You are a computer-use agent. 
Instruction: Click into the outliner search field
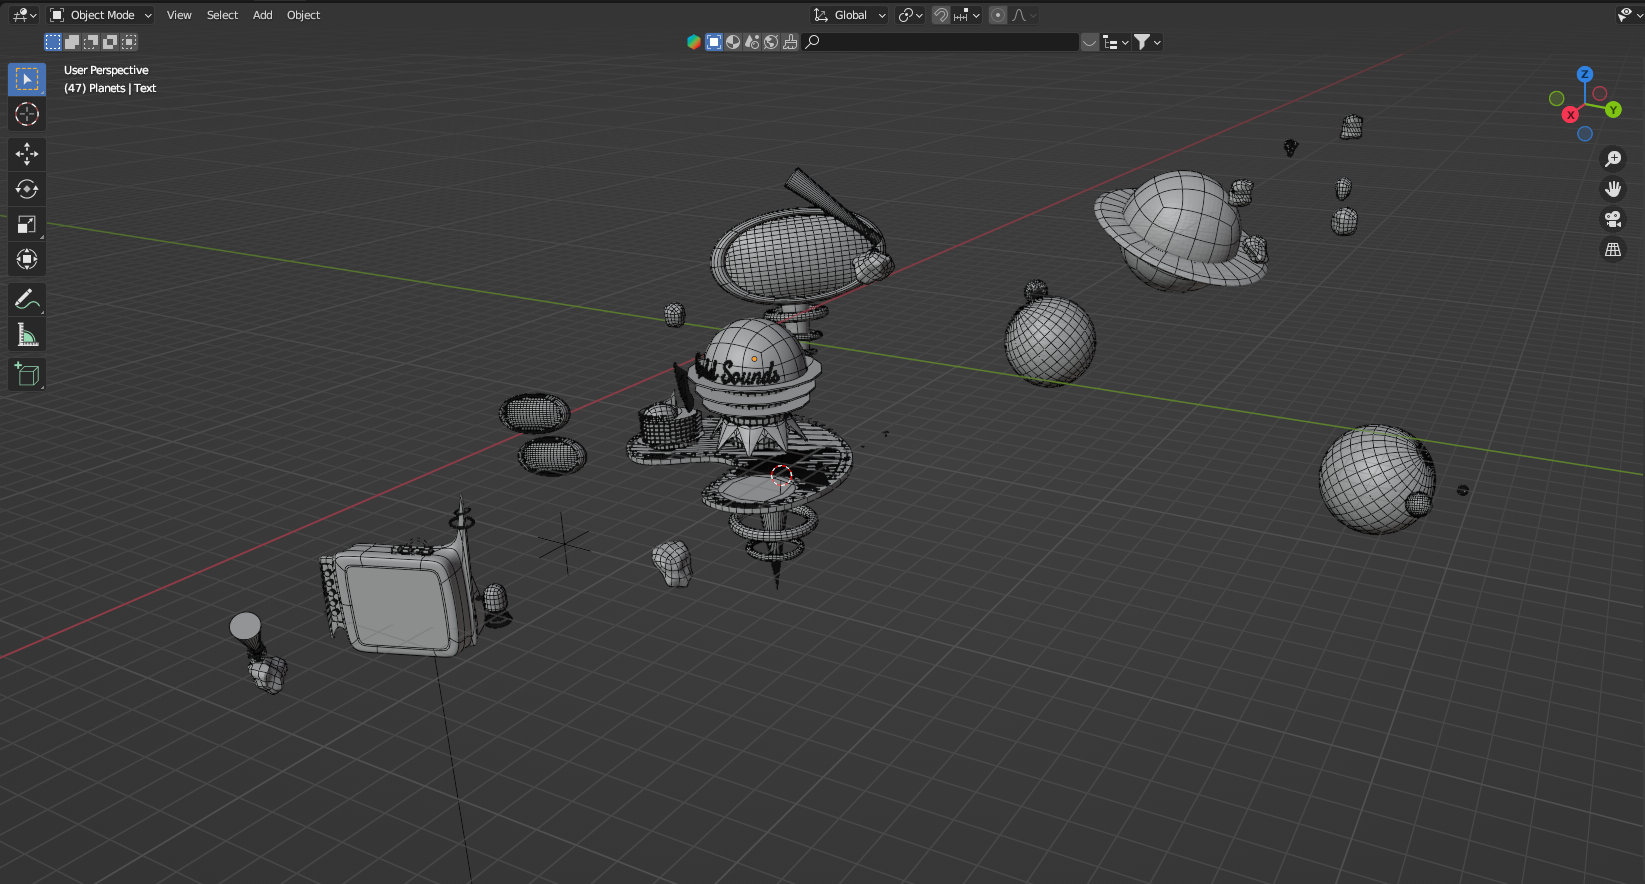coord(945,42)
